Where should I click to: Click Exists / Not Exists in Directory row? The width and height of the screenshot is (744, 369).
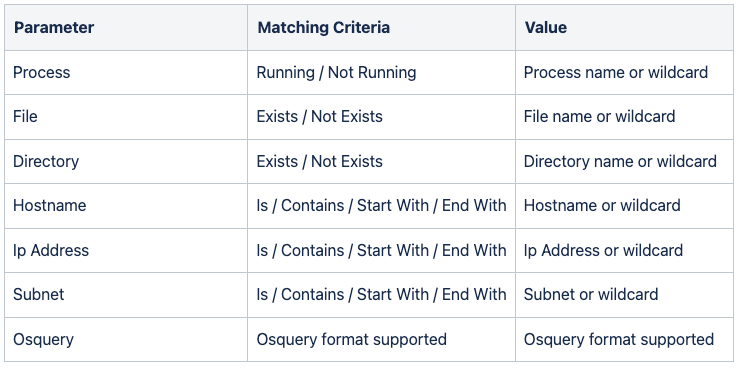pyautogui.click(x=381, y=161)
